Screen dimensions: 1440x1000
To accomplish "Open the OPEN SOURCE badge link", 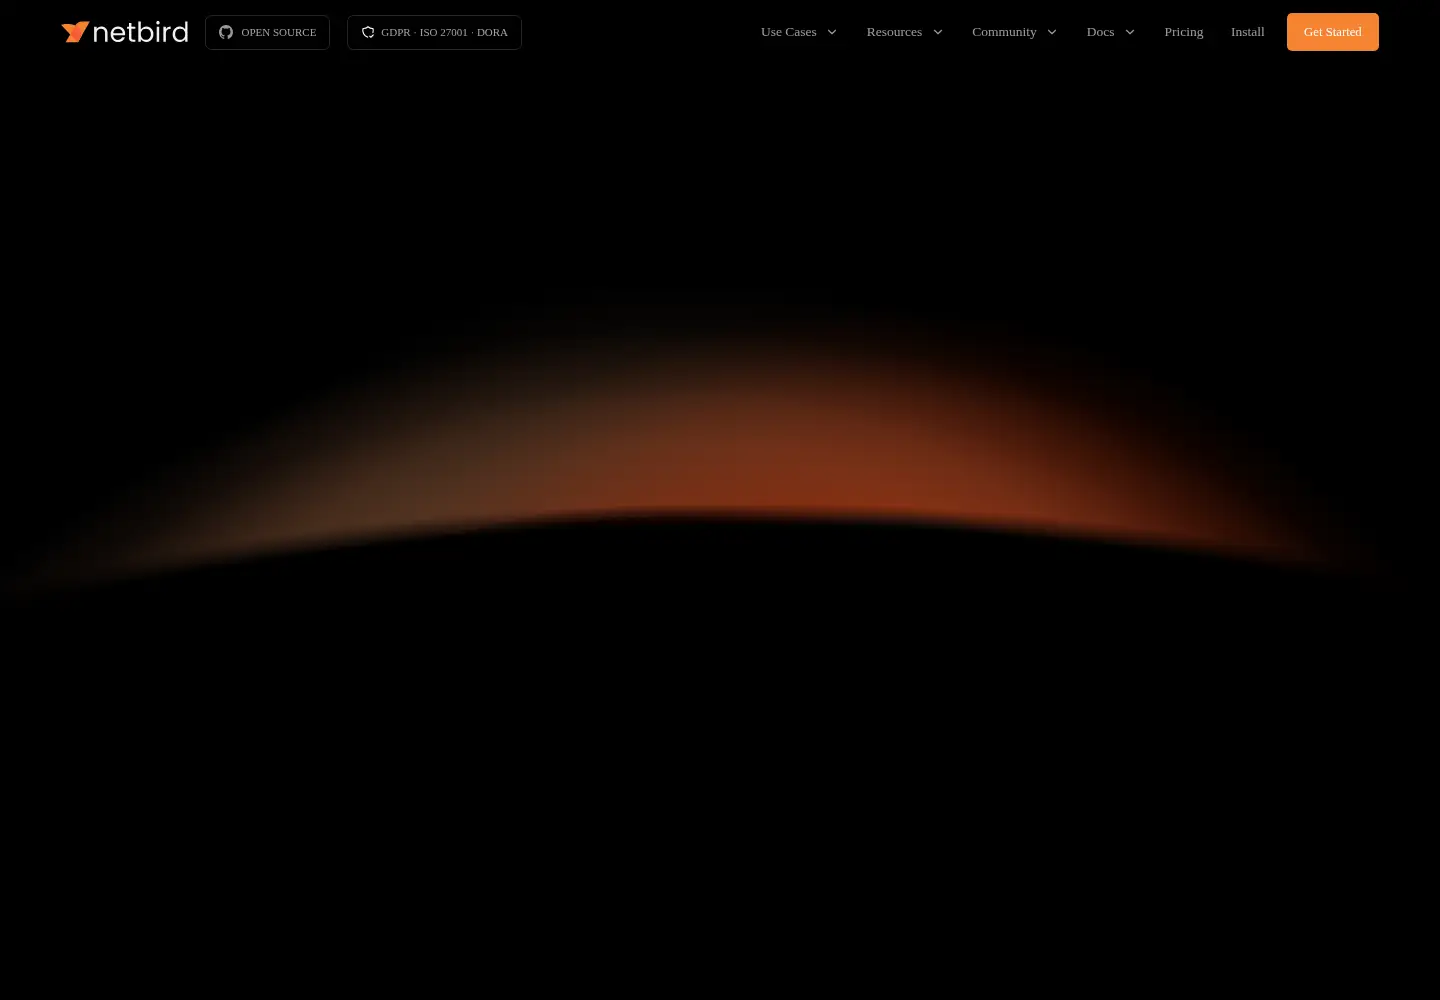I will pos(267,32).
